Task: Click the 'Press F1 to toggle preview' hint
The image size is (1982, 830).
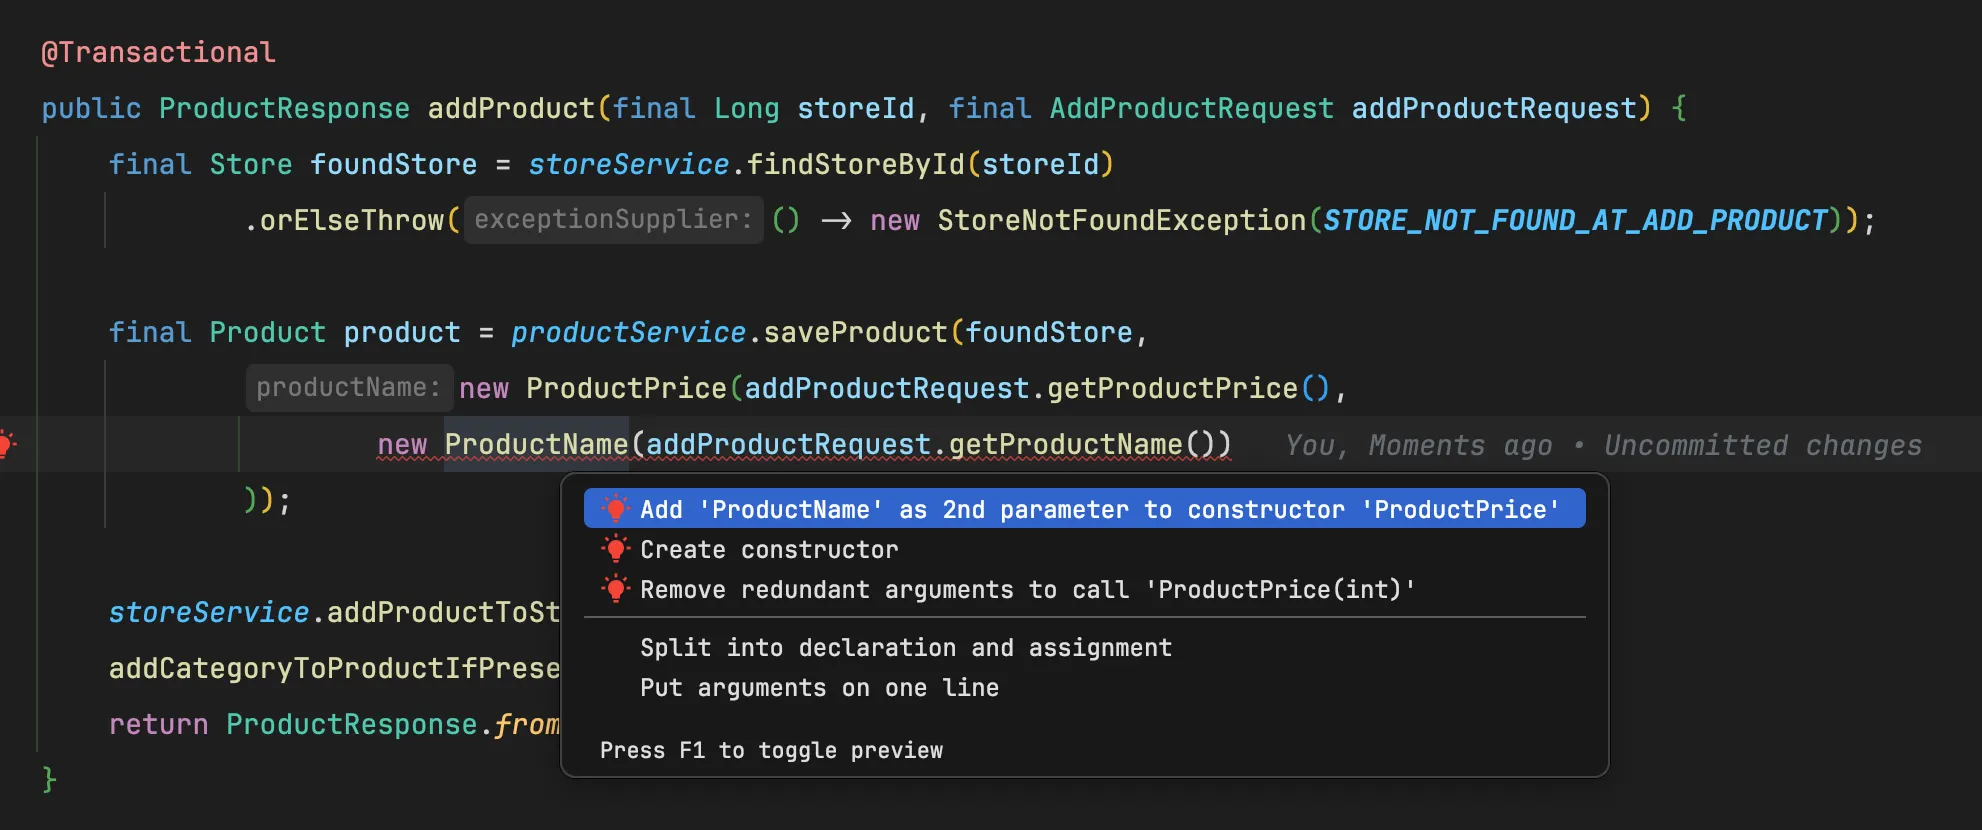Action: pyautogui.click(x=771, y=750)
